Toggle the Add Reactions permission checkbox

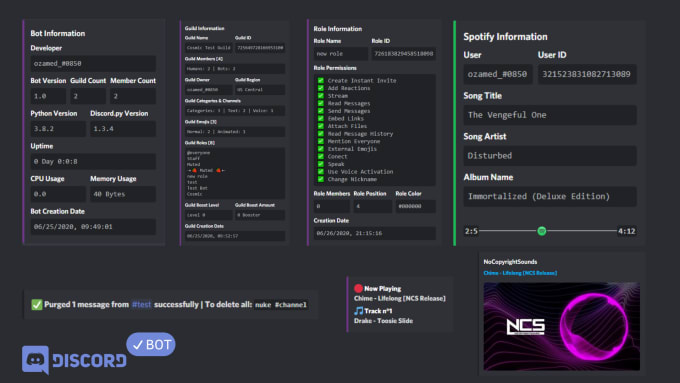point(320,88)
